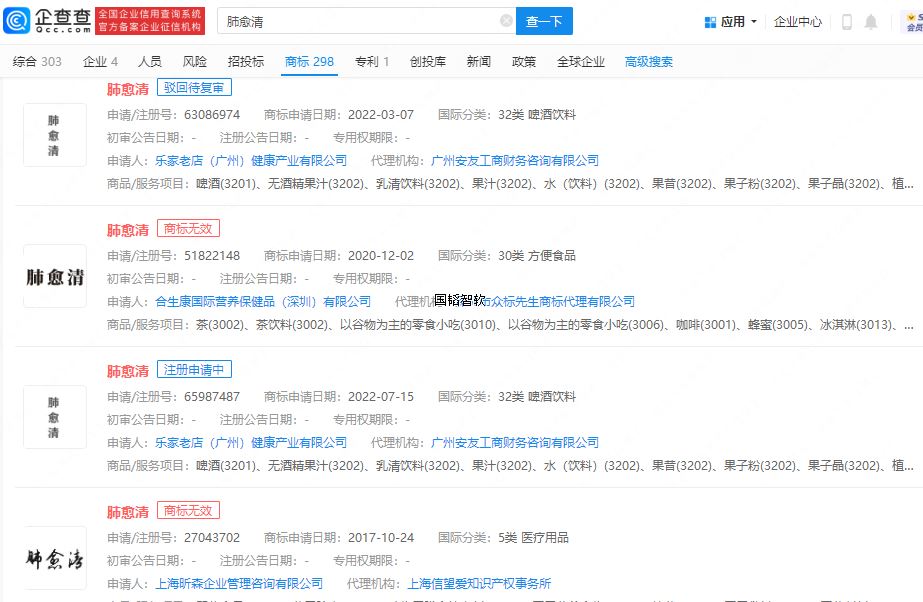Clear the search box with the X icon
Screen dimensions: 923x602
(x=506, y=21)
